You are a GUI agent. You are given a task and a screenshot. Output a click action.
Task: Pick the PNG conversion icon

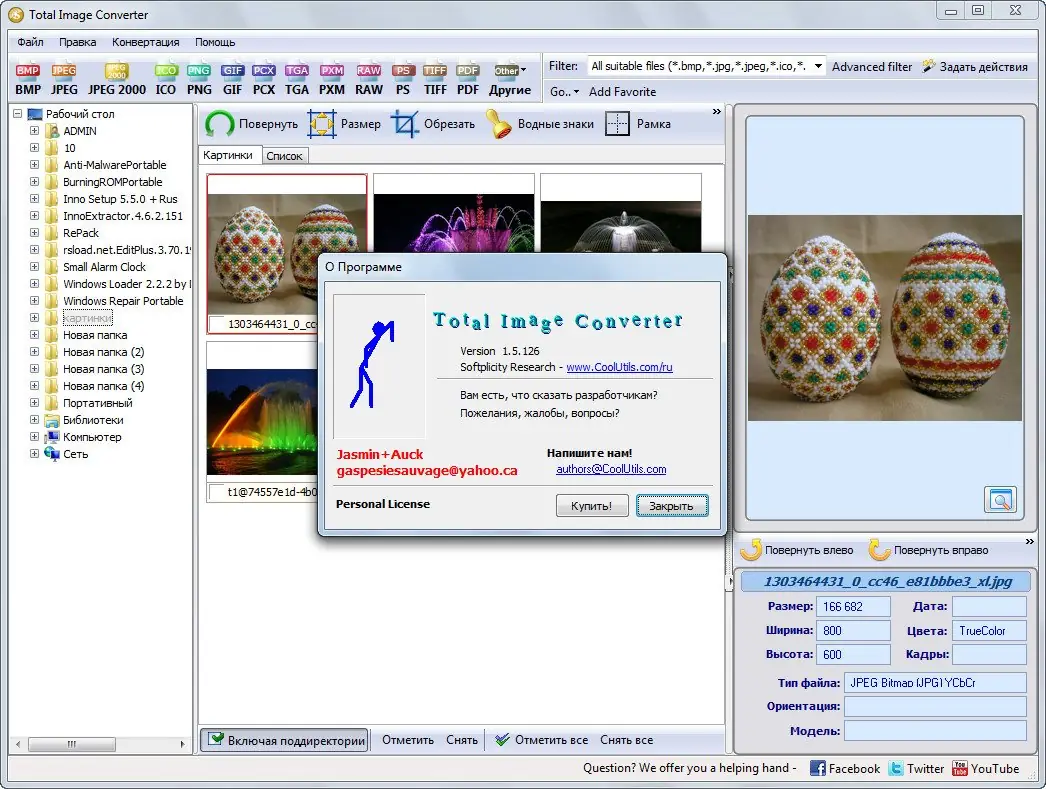tap(199, 80)
